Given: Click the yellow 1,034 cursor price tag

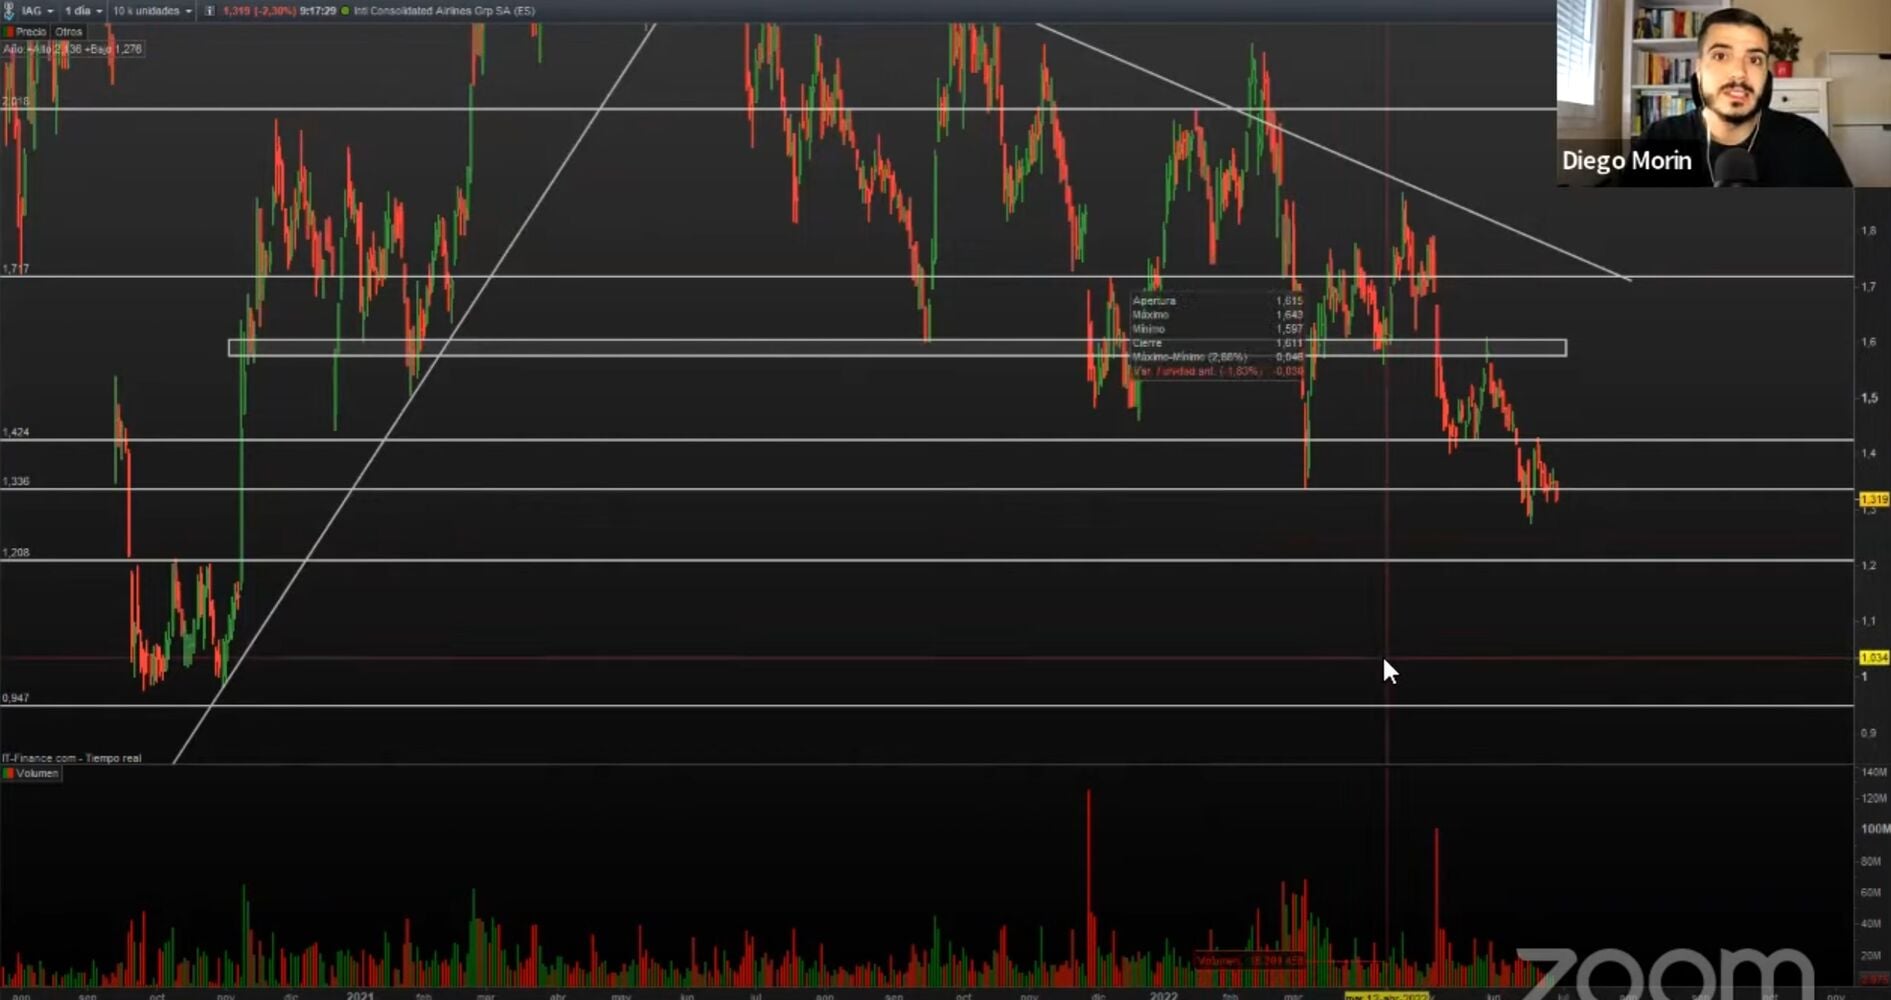Looking at the screenshot, I should click(1874, 657).
